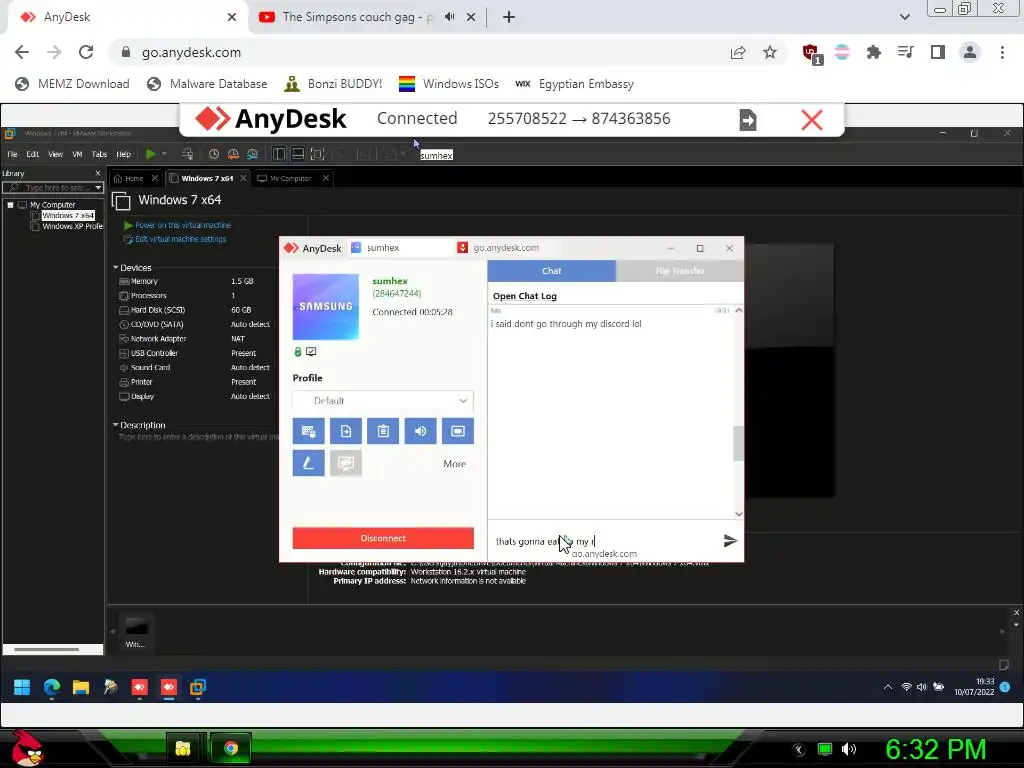Collapse the Description section

click(116, 425)
